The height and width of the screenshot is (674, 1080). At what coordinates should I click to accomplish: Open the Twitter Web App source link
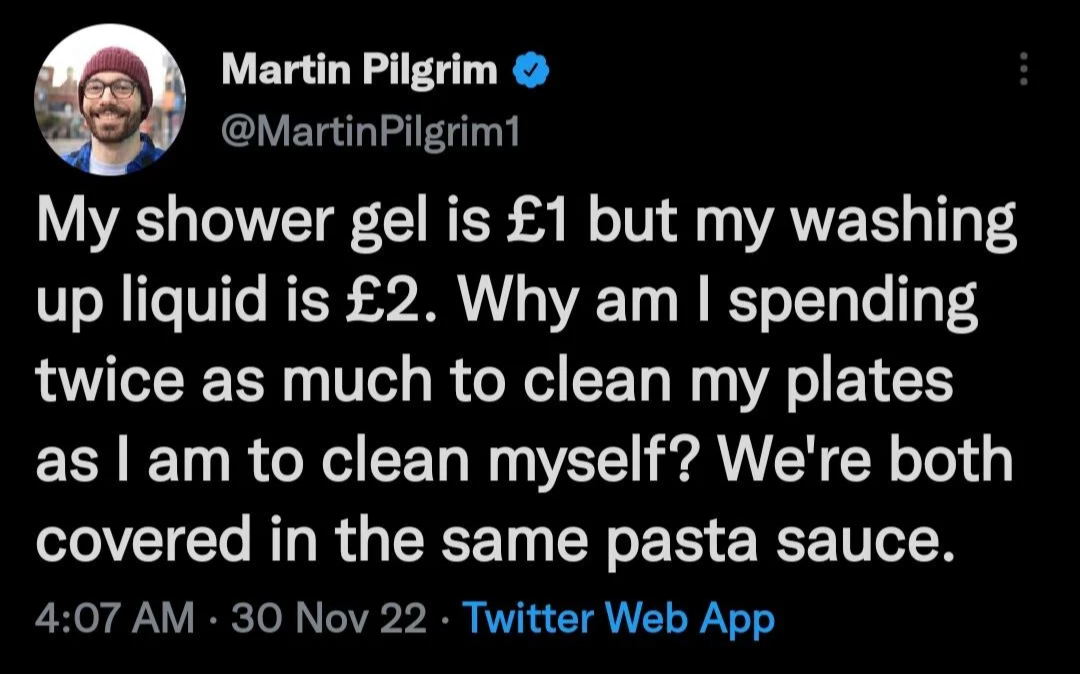pos(620,620)
